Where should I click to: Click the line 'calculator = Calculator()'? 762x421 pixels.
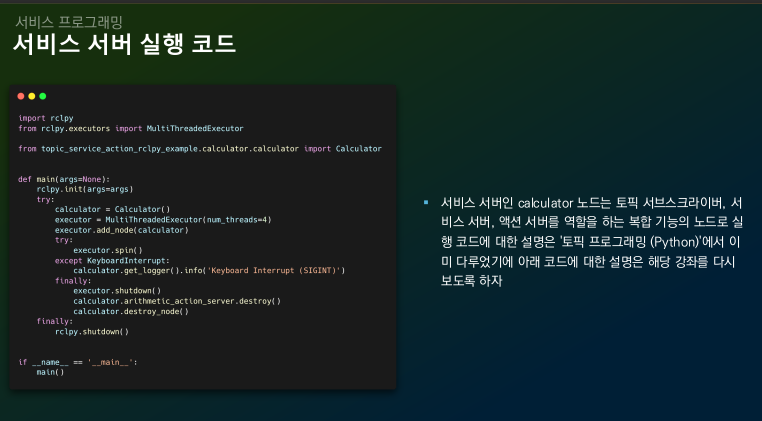click(x=112, y=210)
